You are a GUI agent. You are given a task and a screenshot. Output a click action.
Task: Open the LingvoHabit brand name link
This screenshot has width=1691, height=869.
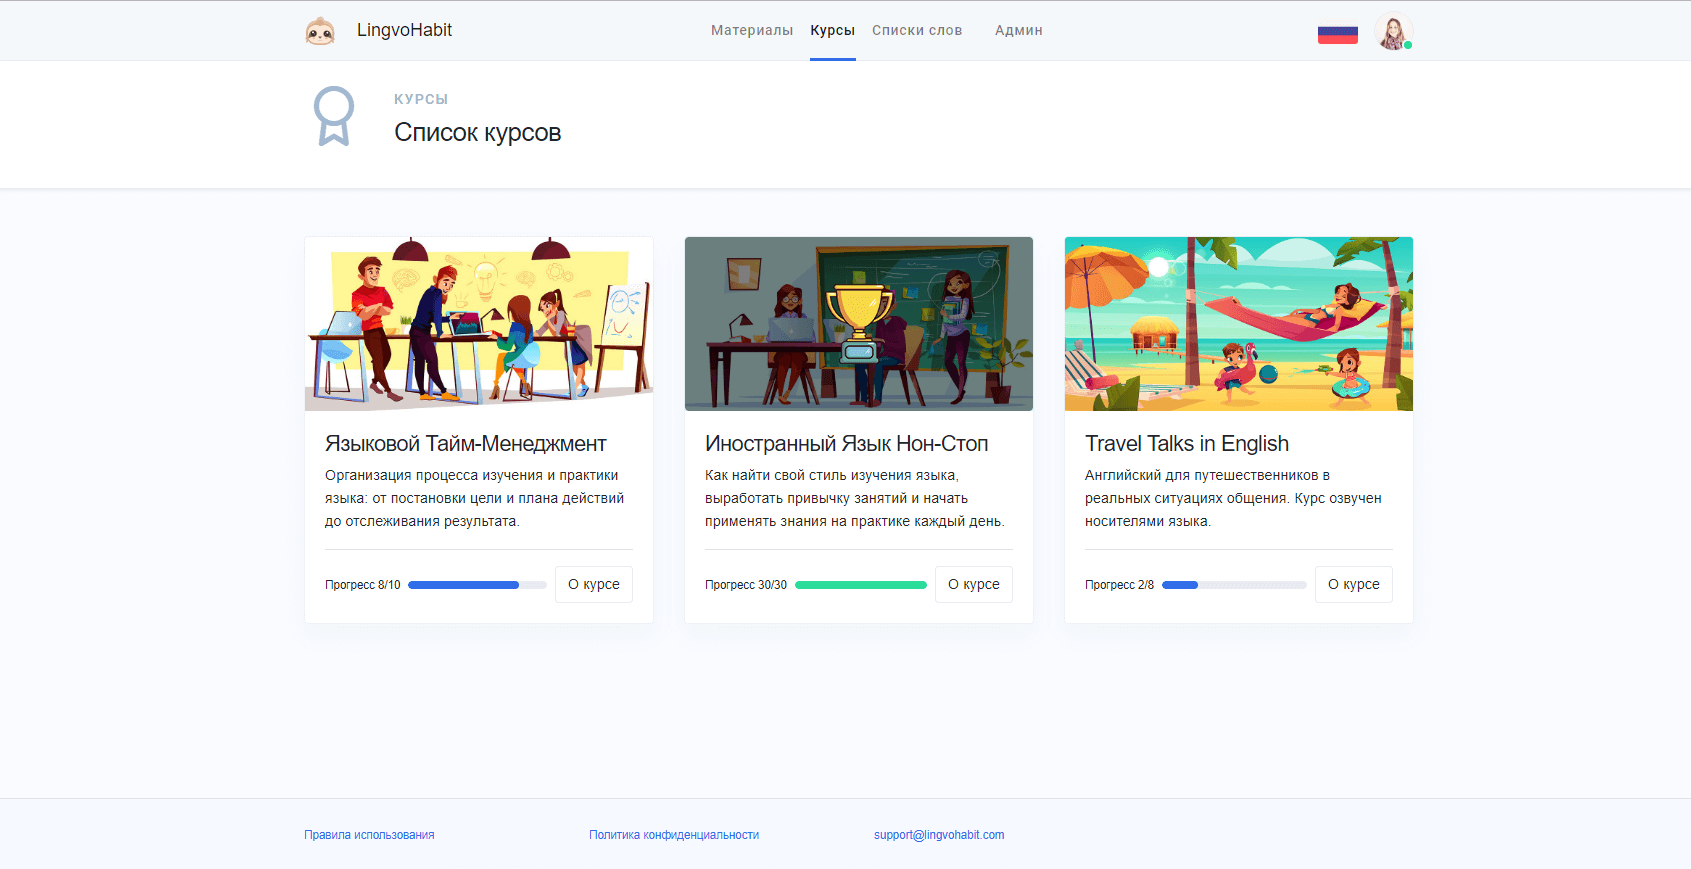click(404, 30)
